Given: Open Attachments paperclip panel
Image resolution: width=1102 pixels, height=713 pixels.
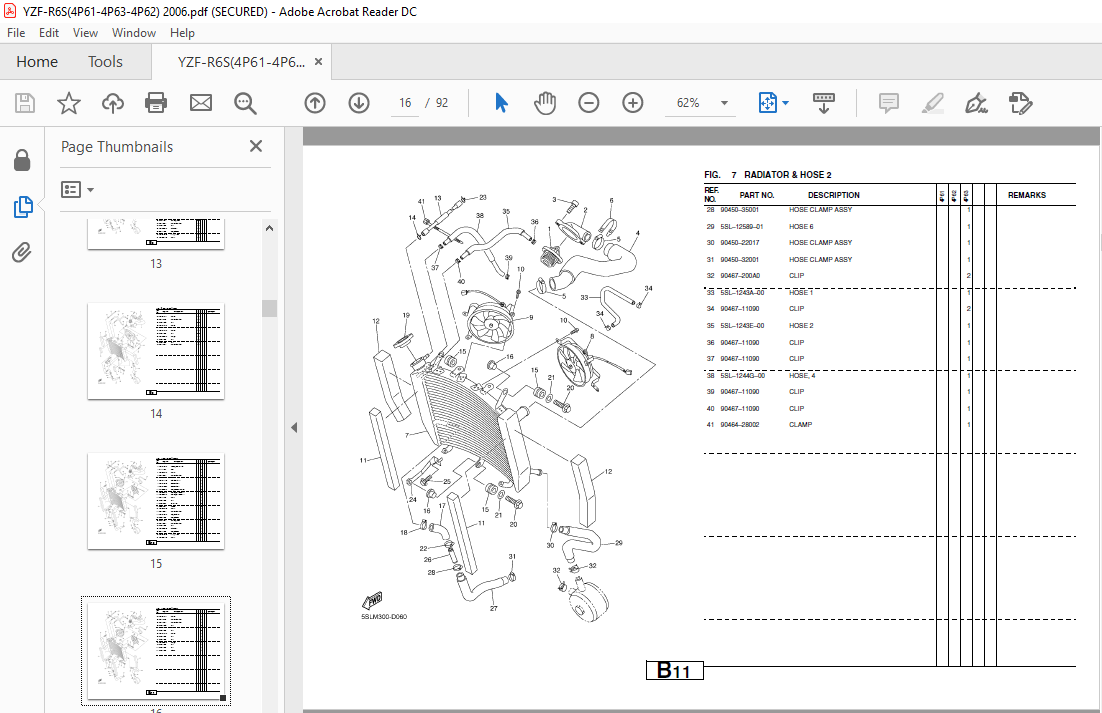Looking at the screenshot, I should point(22,252).
